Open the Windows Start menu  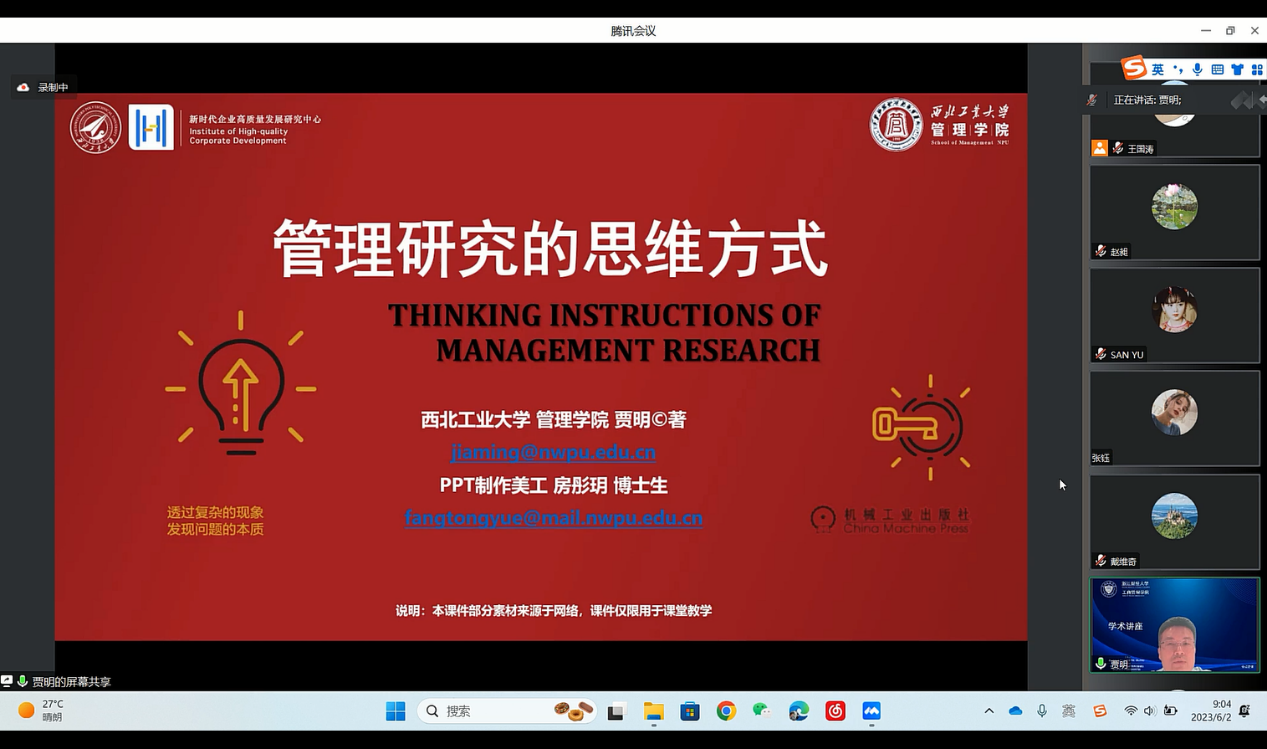pos(395,711)
